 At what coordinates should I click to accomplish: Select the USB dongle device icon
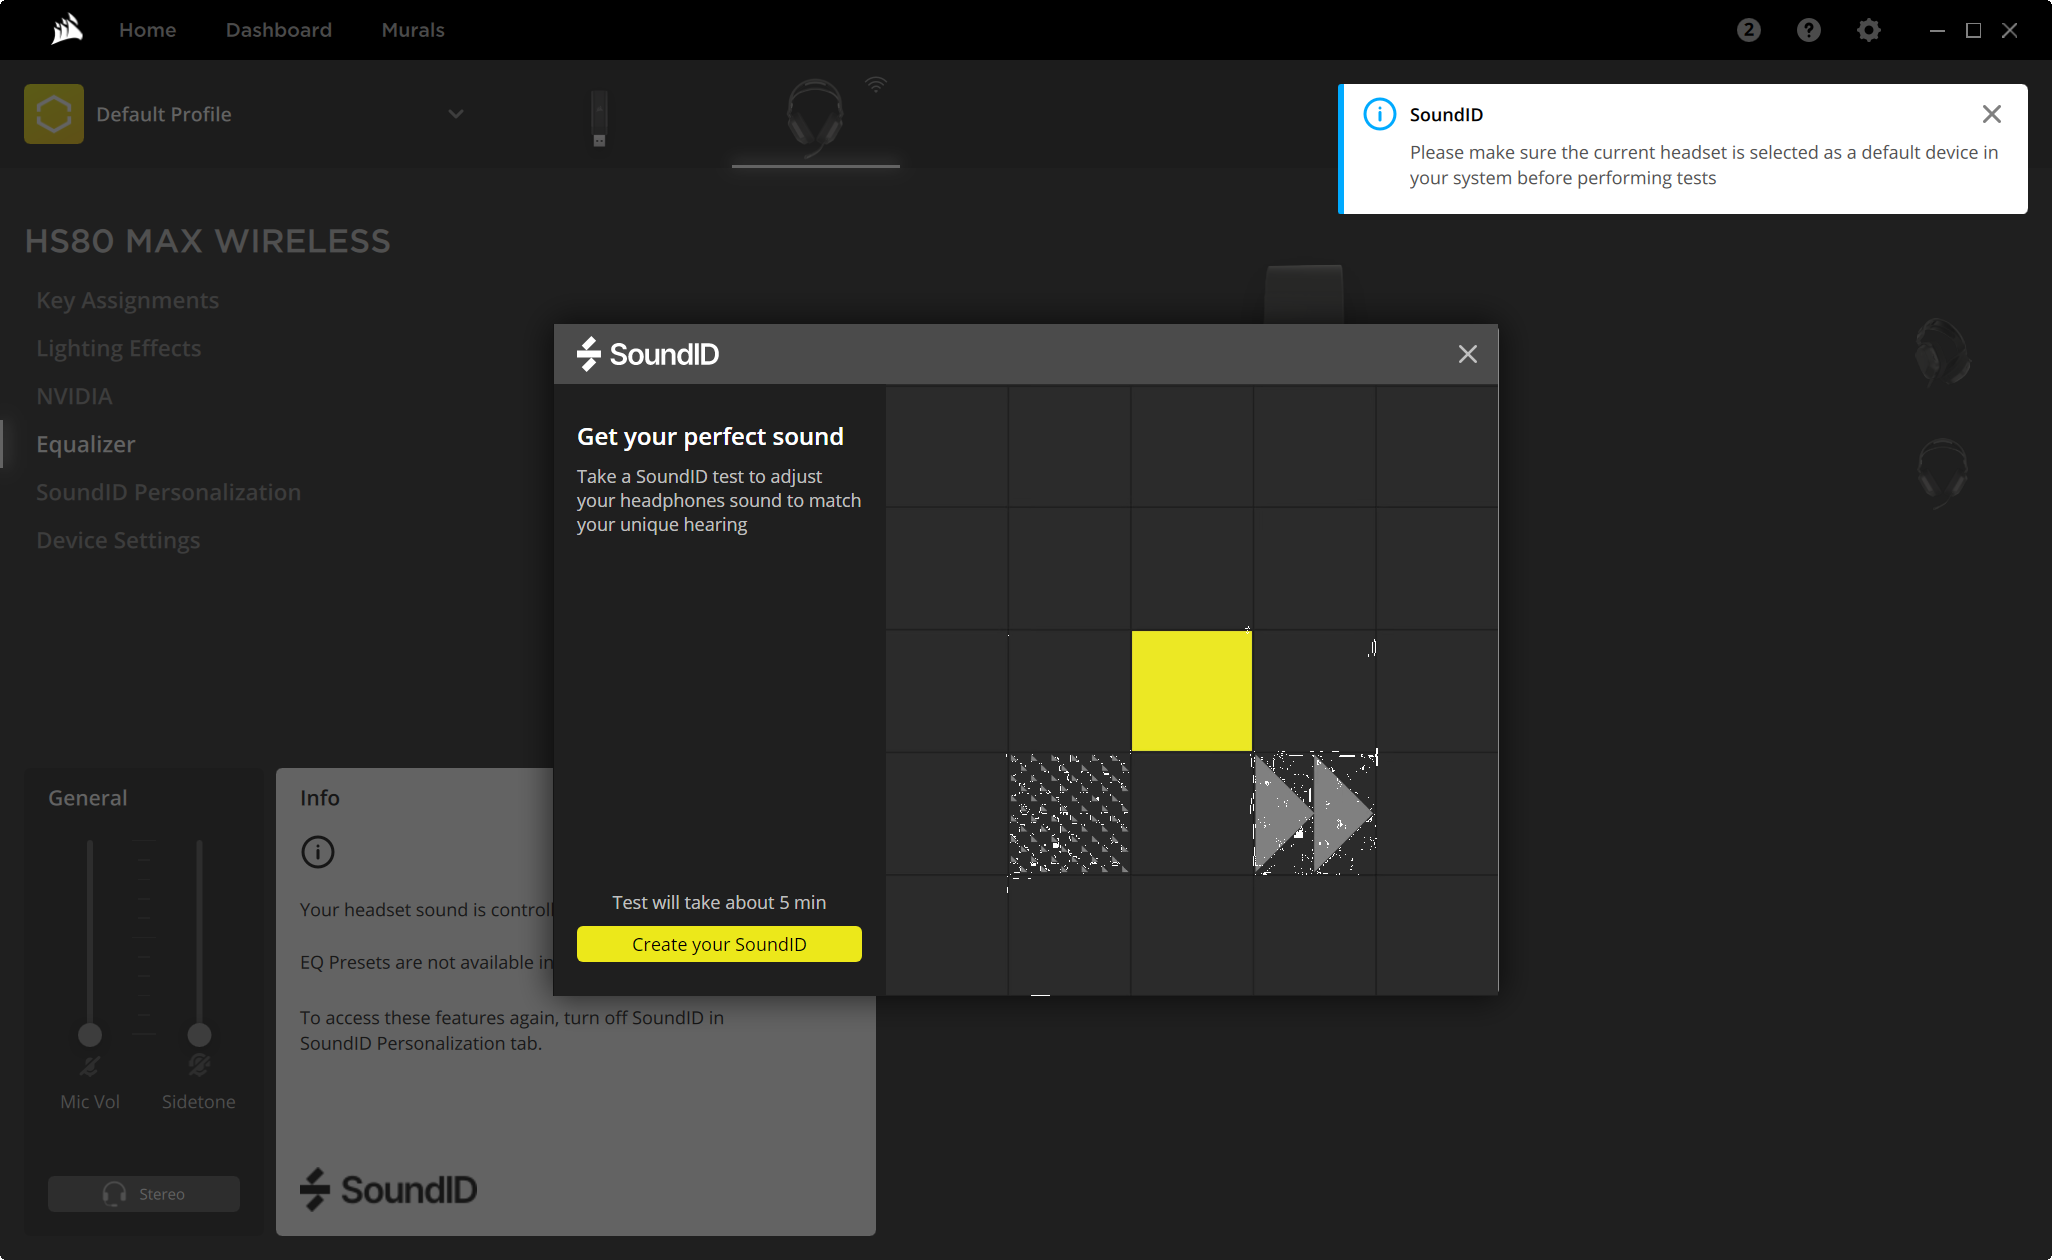[x=599, y=119]
